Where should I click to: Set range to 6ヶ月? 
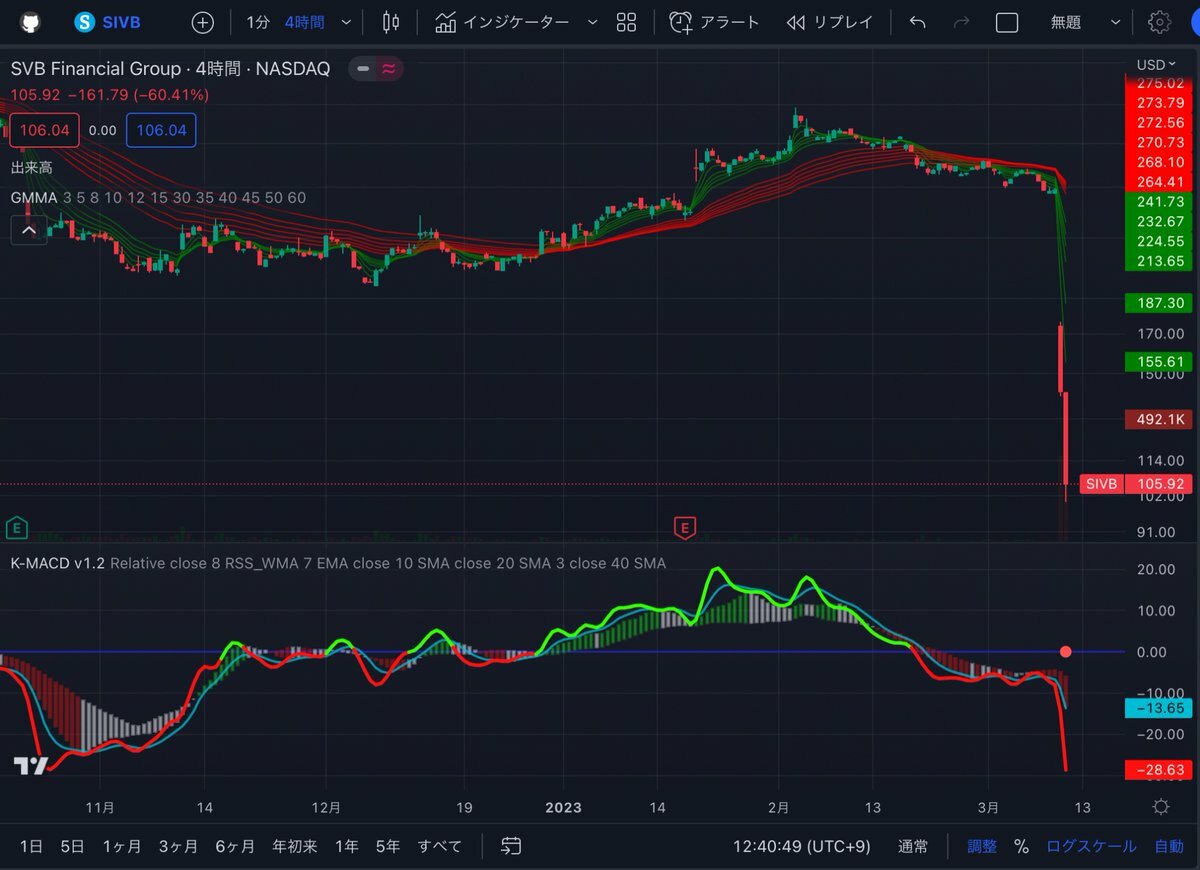click(x=235, y=846)
